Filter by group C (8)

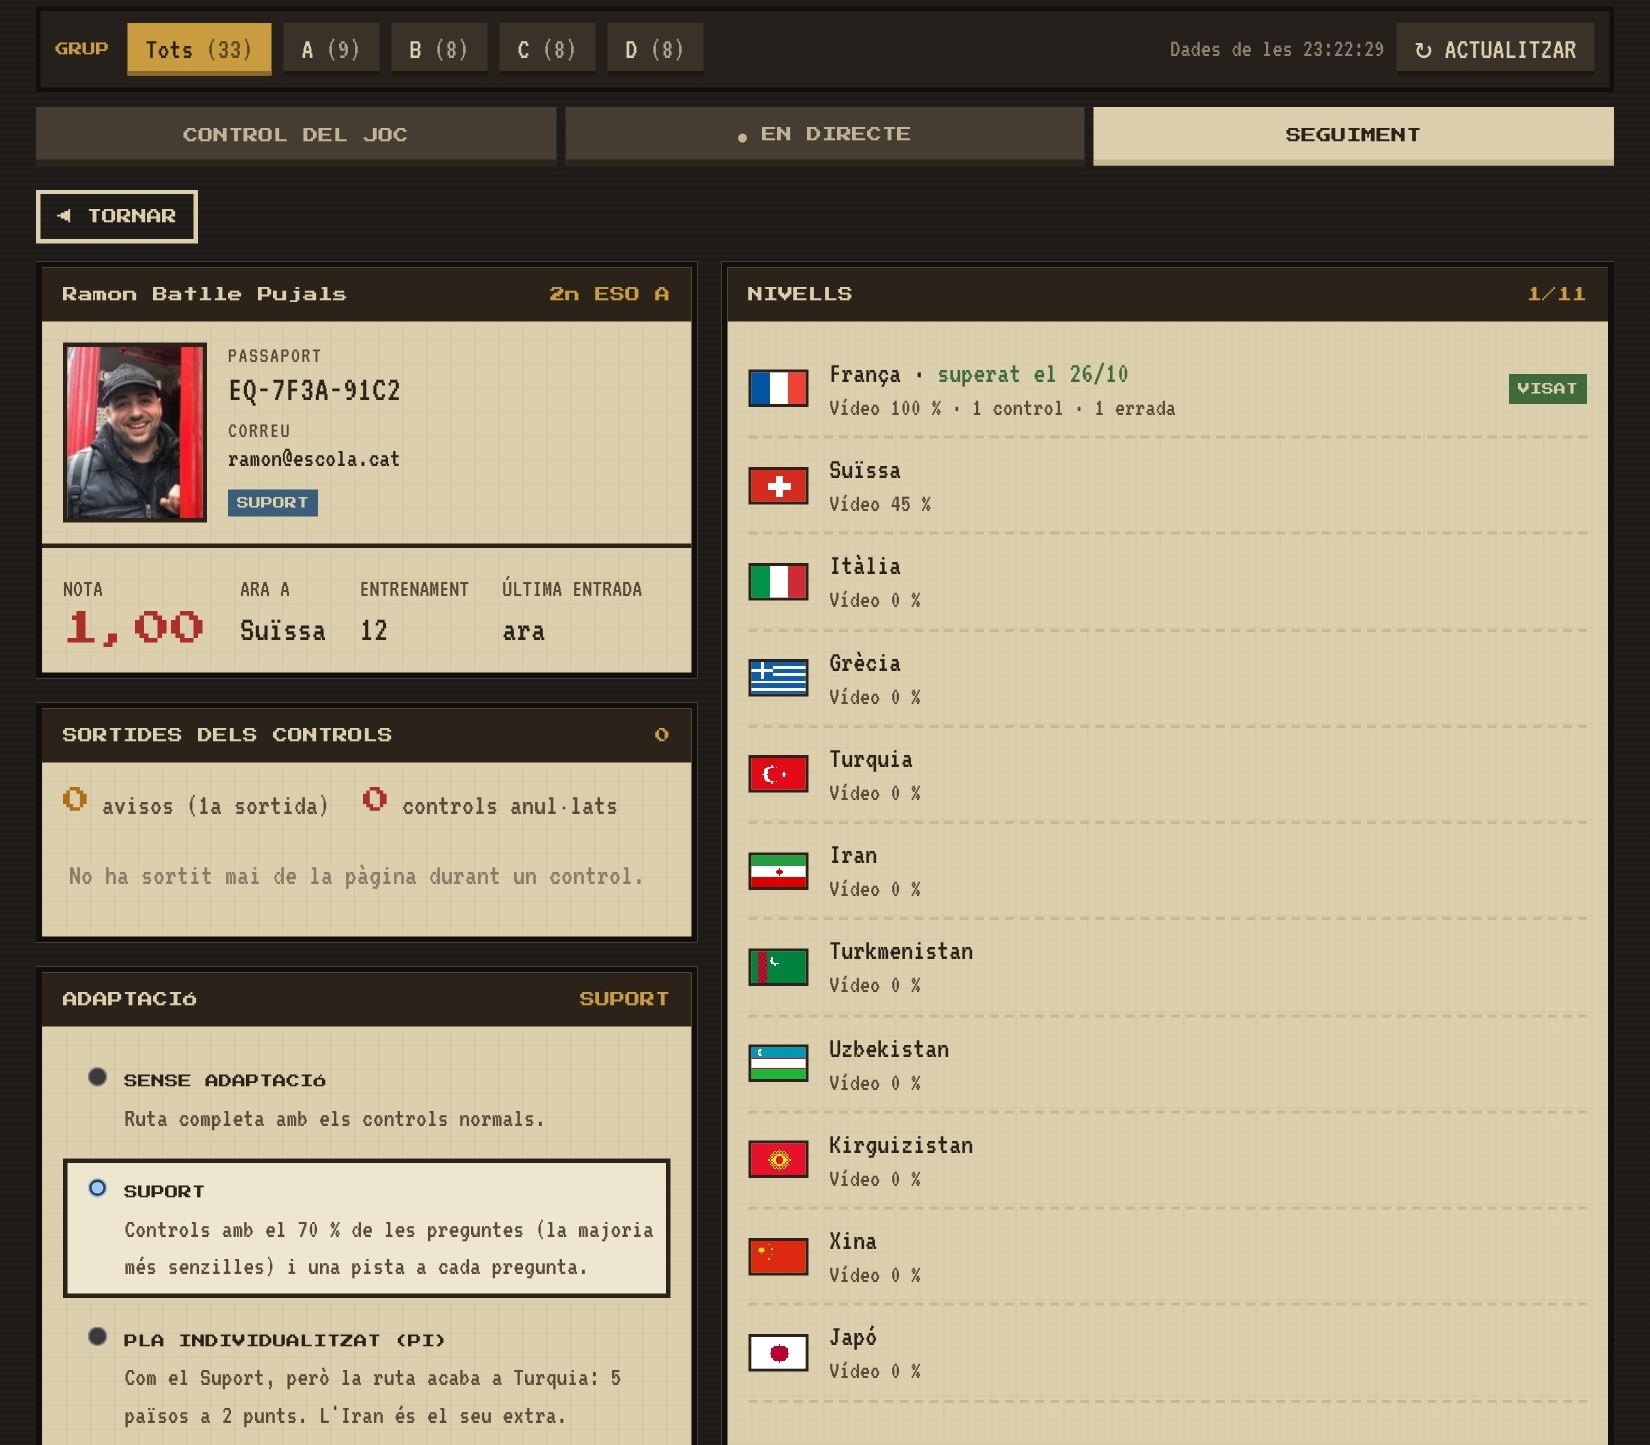[547, 49]
